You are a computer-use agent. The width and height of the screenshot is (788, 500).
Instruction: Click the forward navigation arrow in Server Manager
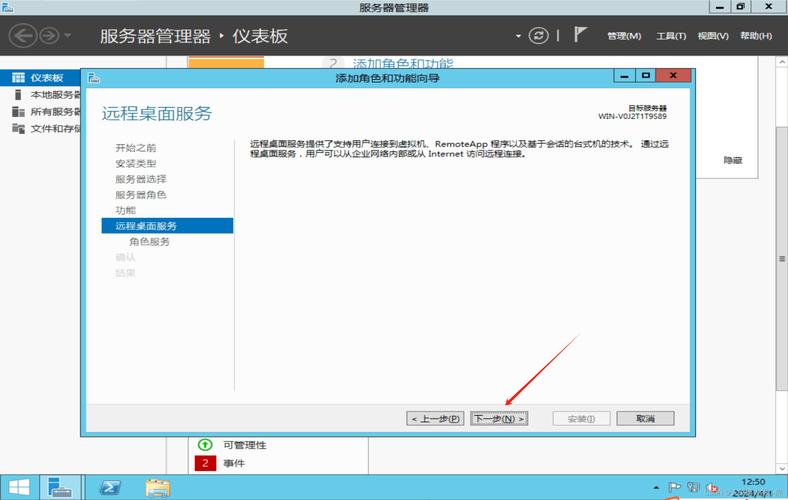[49, 36]
